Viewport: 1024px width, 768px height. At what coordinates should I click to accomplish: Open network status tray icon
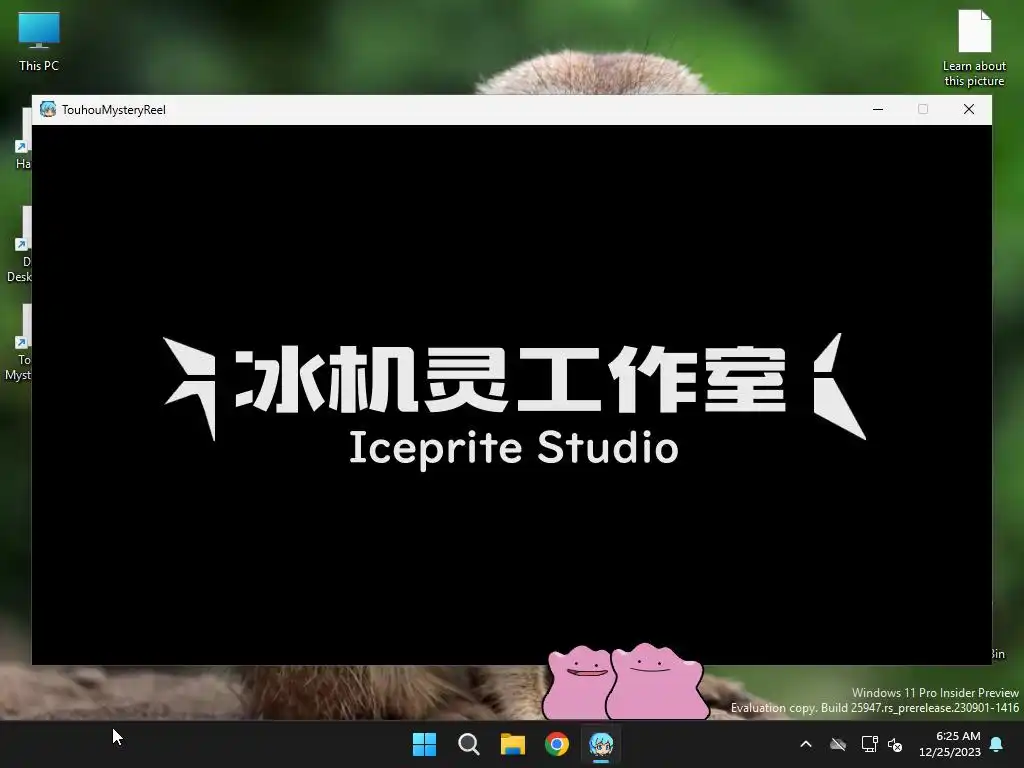869,744
